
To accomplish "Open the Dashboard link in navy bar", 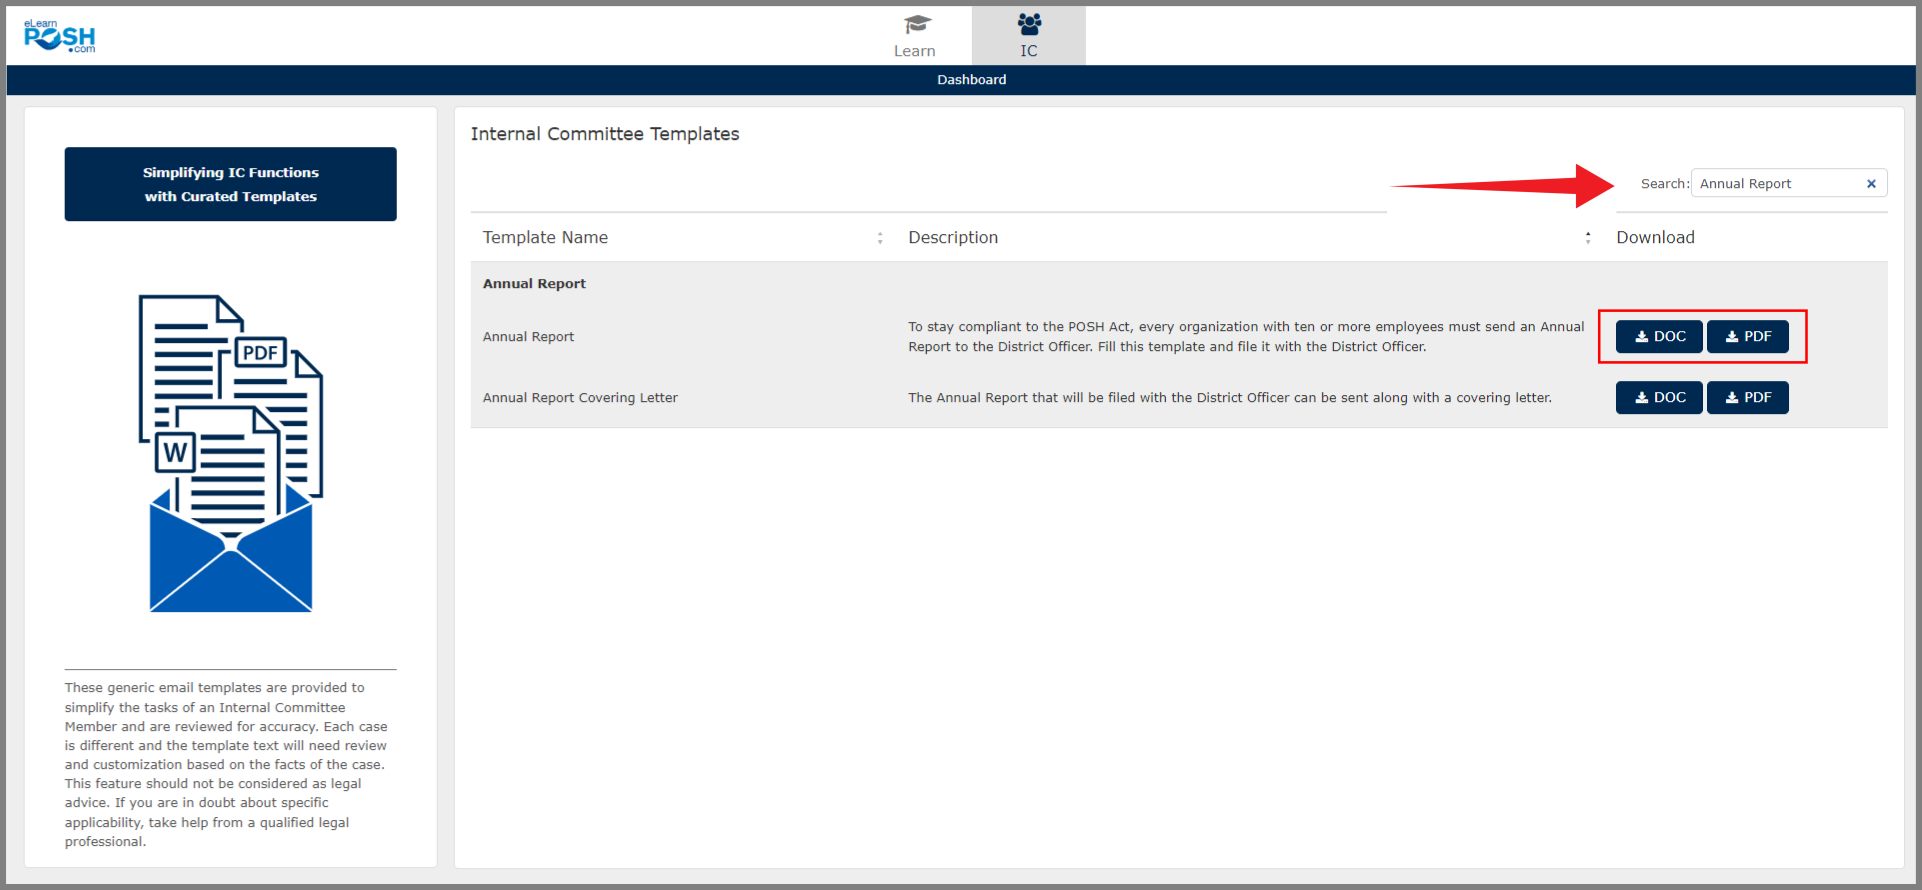I will coord(971,80).
